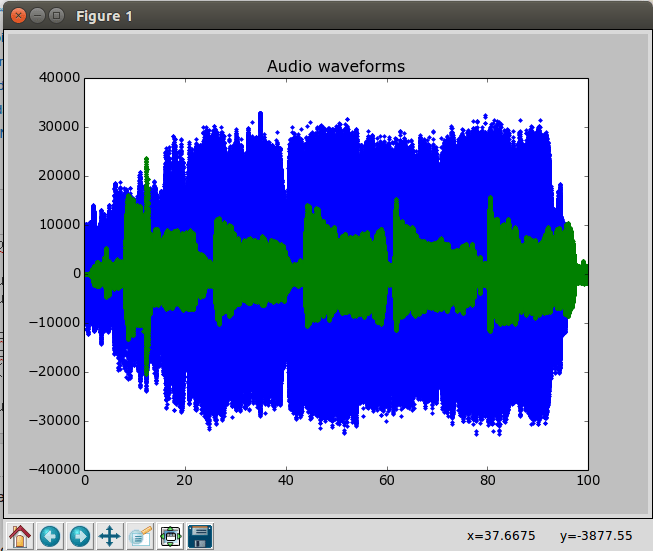Image resolution: width=653 pixels, height=551 pixels.
Task: Save the figure with floppy icon
Action: 200,536
